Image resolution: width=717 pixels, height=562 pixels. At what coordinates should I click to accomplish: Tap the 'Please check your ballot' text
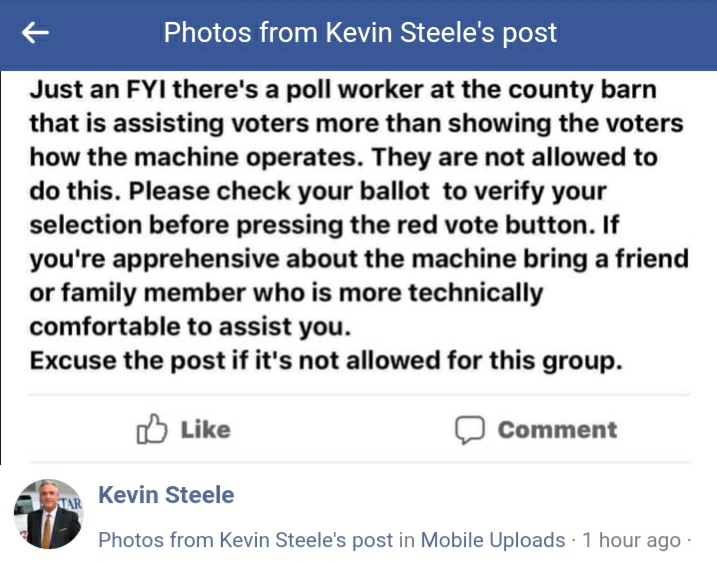(279, 192)
